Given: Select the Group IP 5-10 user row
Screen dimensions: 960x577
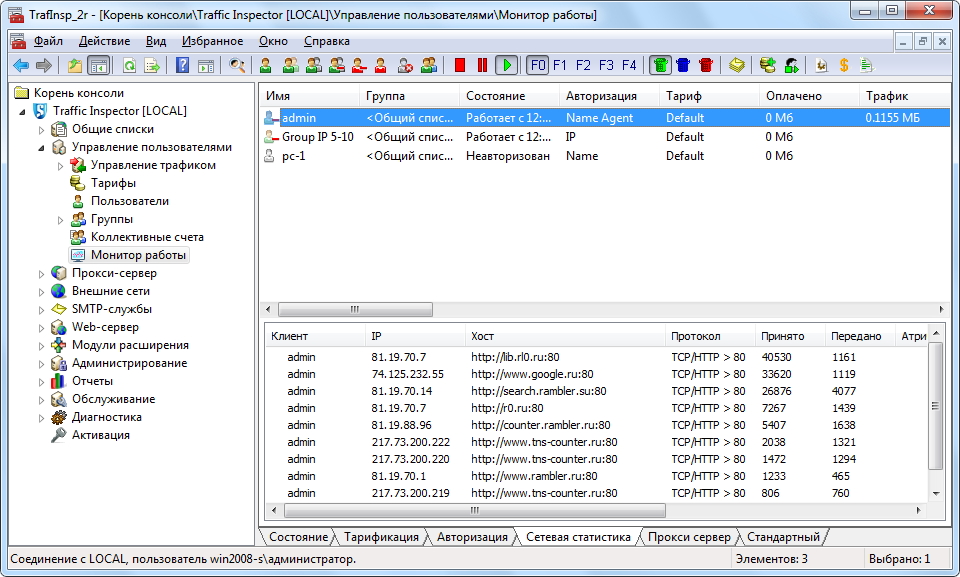Looking at the screenshot, I should tap(605, 137).
